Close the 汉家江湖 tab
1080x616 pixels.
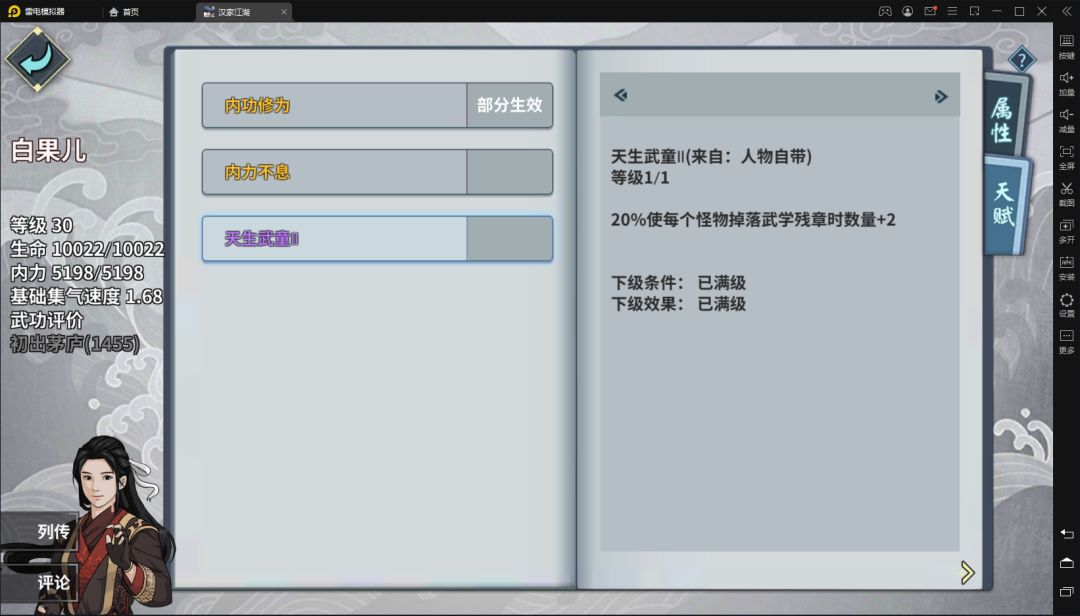[x=284, y=12]
